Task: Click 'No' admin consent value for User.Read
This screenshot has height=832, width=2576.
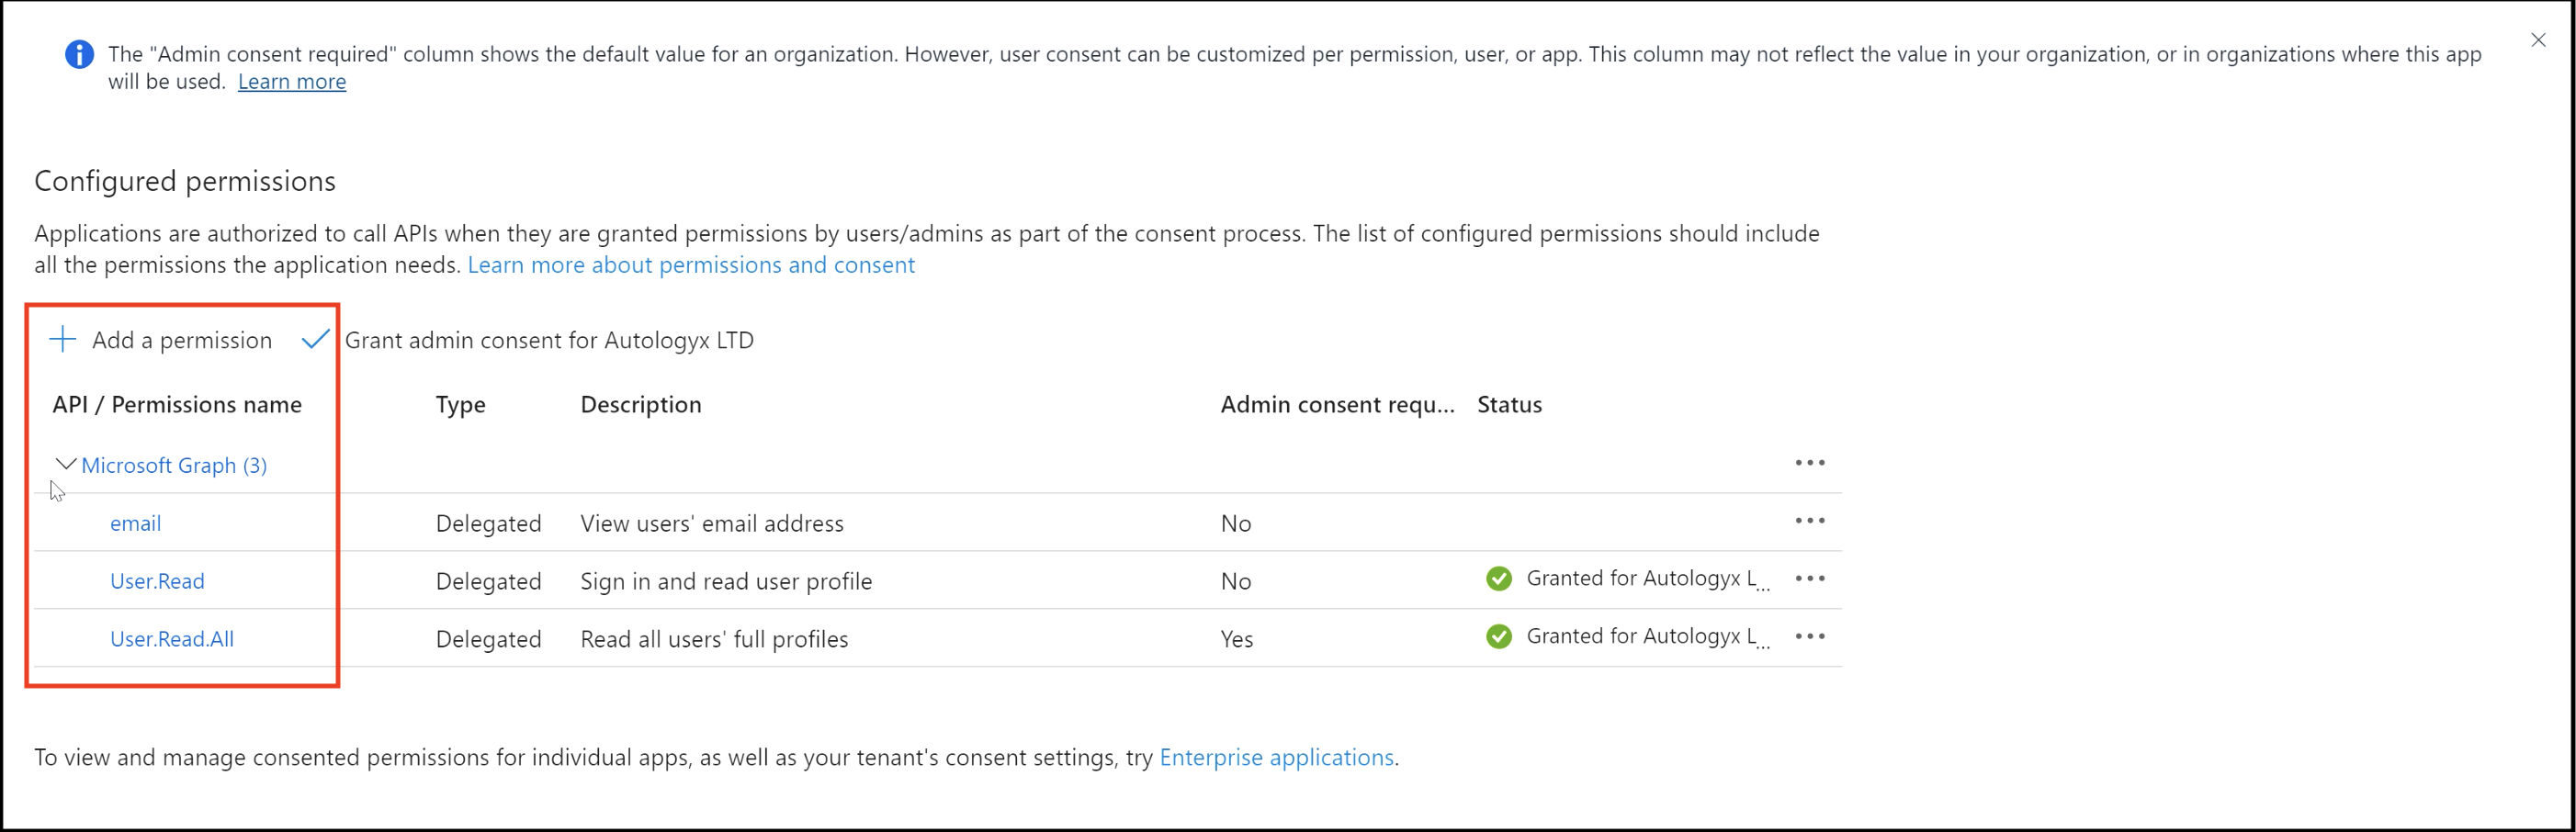Action: click(x=1236, y=581)
